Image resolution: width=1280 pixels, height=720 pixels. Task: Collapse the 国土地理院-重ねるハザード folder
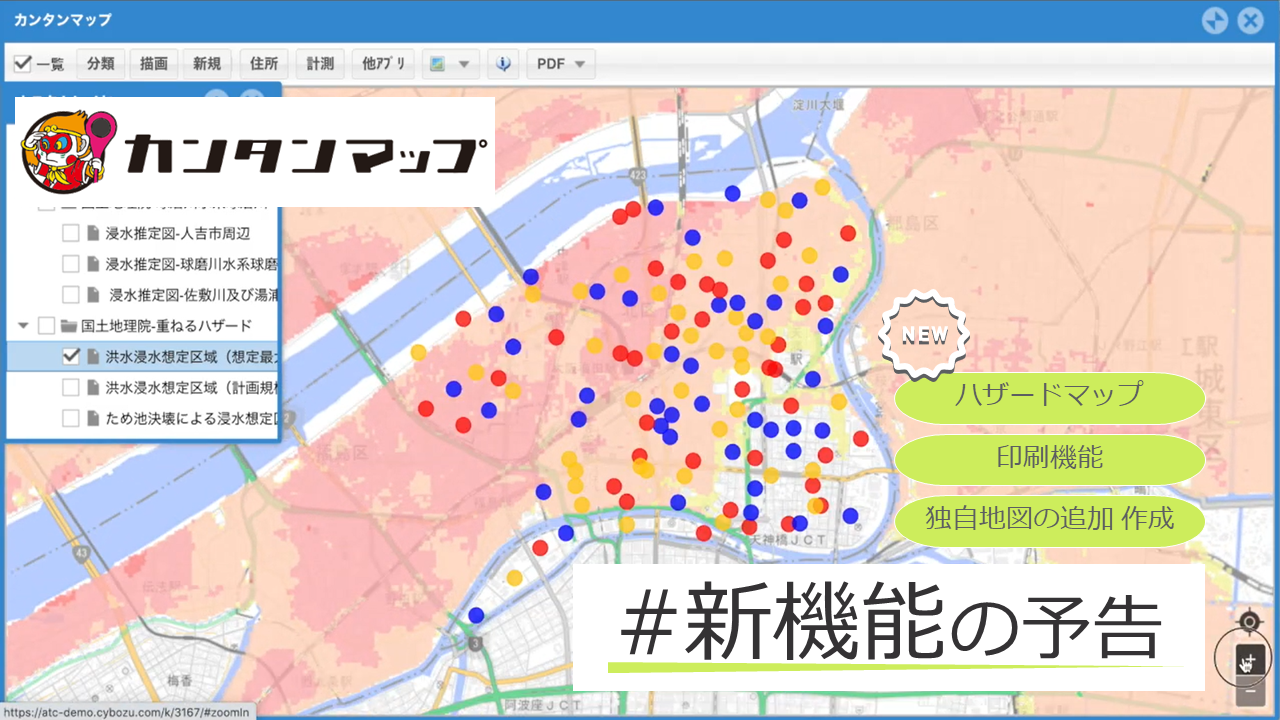coord(23,325)
